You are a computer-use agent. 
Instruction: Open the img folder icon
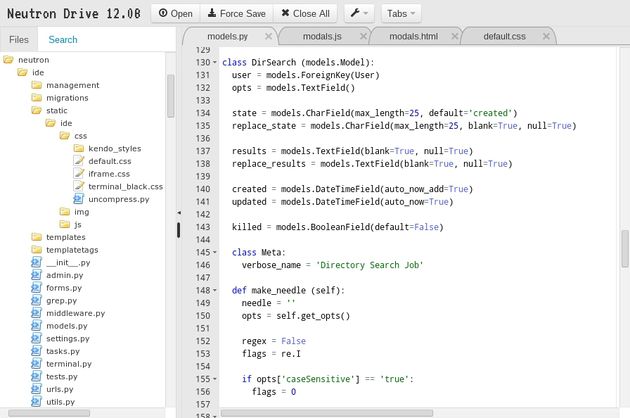pyautogui.click(x=65, y=212)
